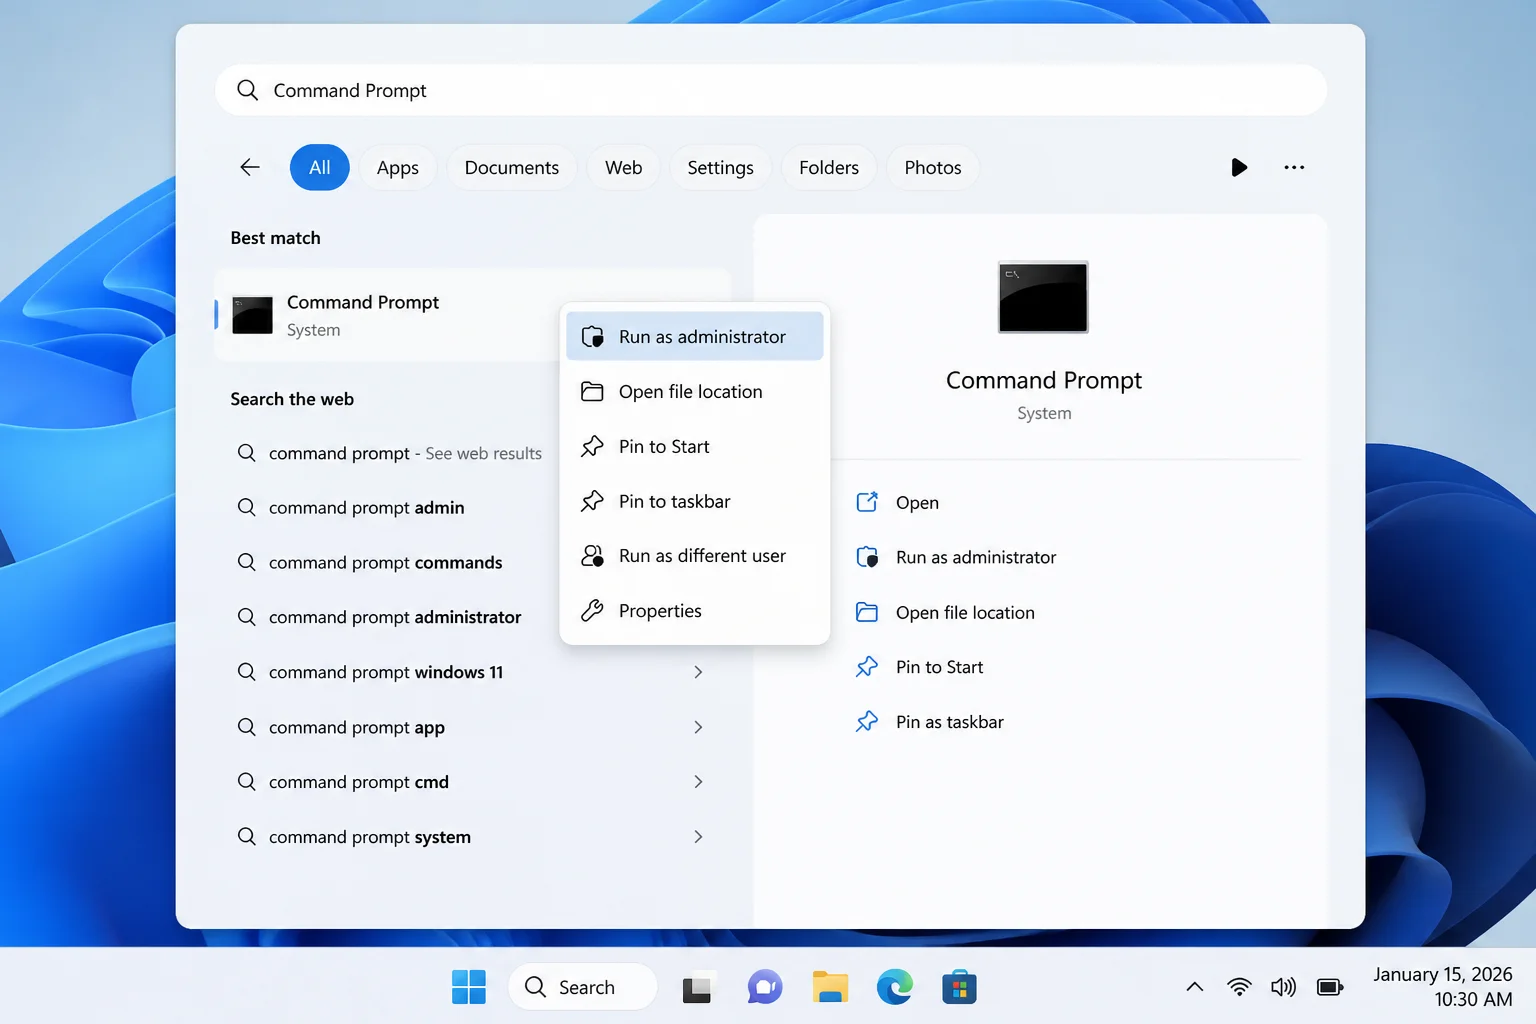Click Open in the preview pane
1536x1024 pixels.
[x=917, y=502]
